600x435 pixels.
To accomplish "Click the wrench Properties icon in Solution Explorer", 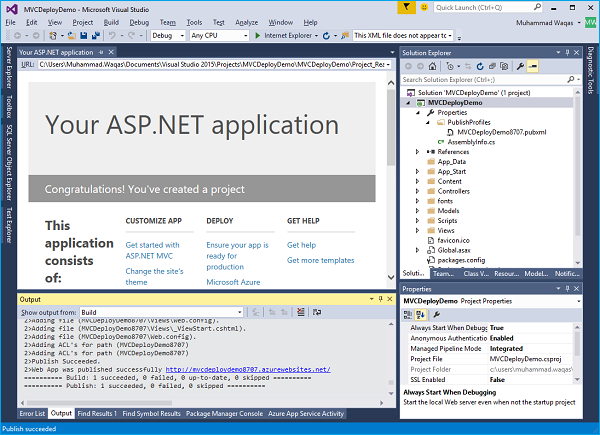I will [x=520, y=65].
